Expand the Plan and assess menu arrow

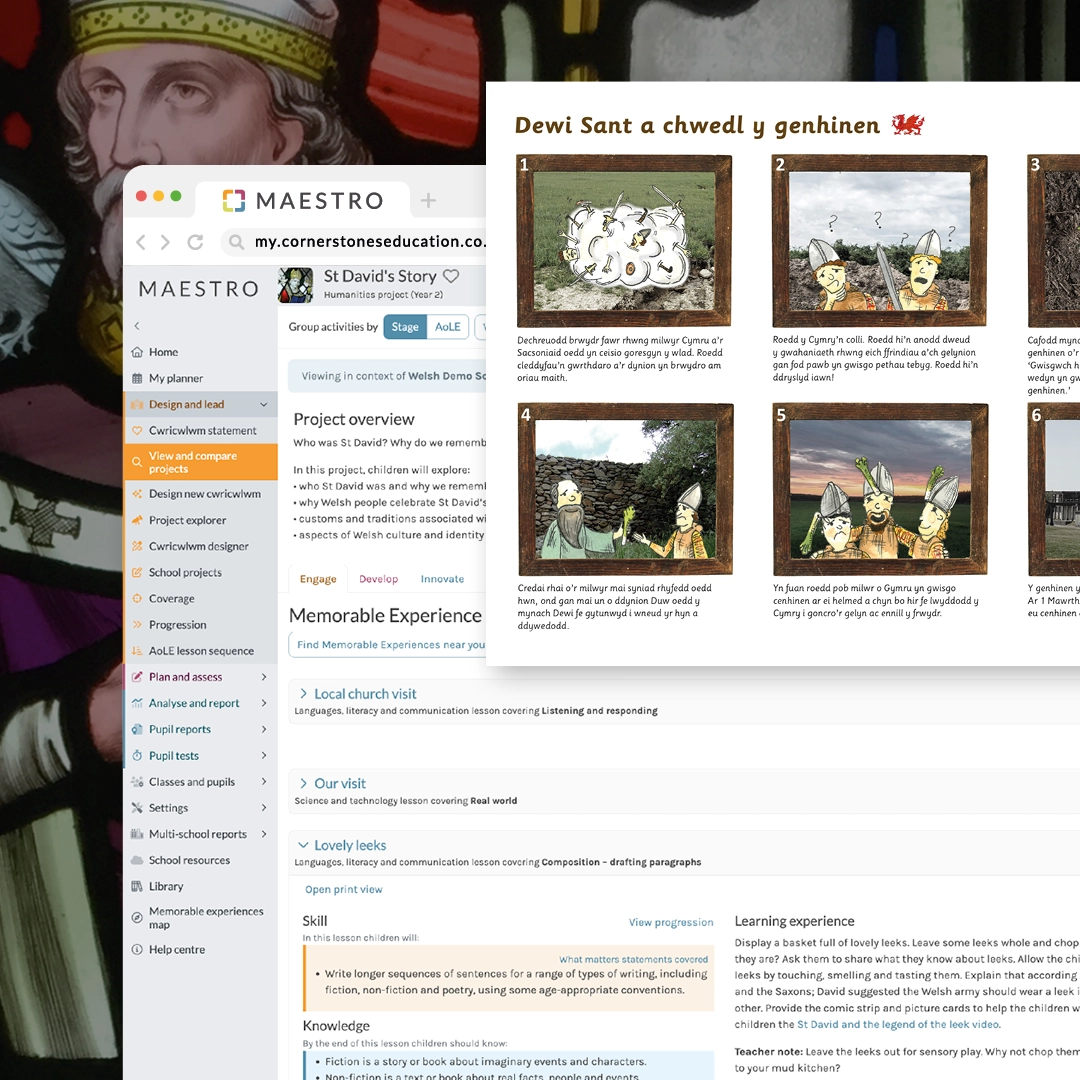click(264, 677)
